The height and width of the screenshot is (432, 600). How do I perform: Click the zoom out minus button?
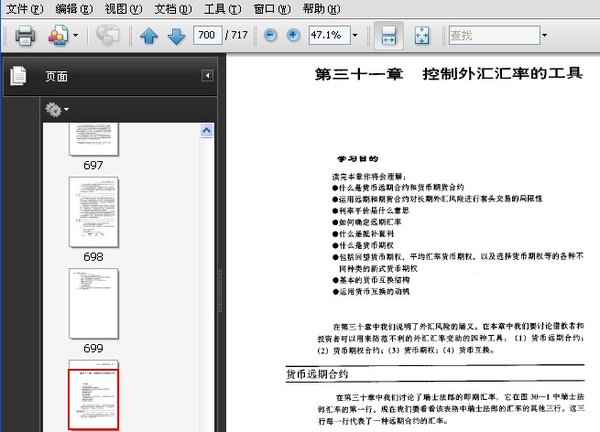pos(271,36)
